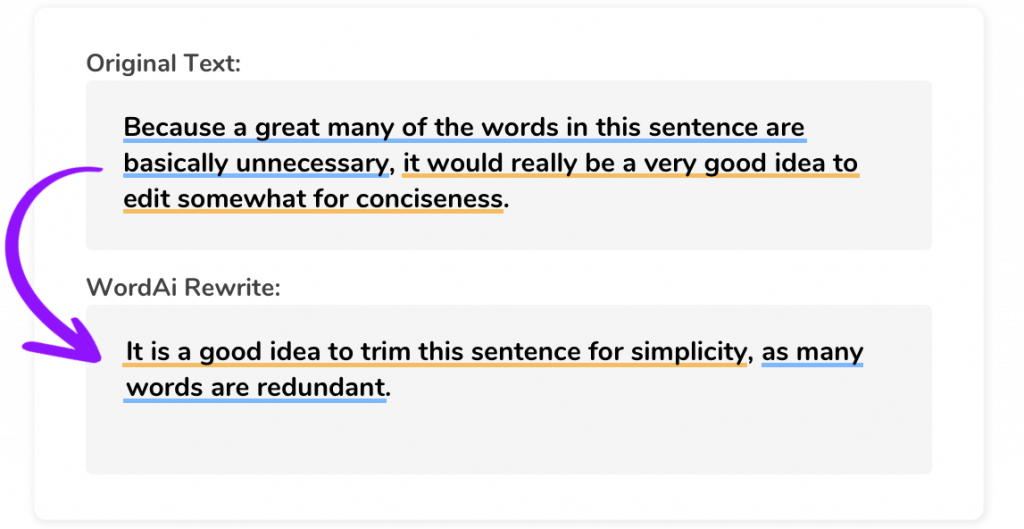Click the word 'redundant' in the rewrite
Screen dimensions: 1024x529
[320, 388]
